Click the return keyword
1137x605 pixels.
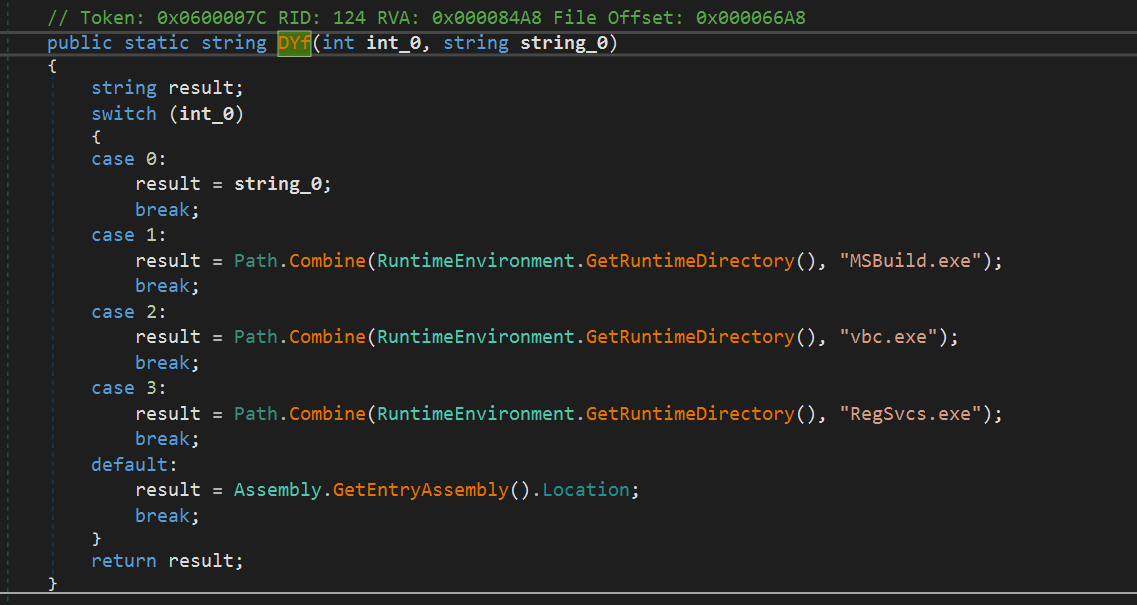tap(124, 561)
